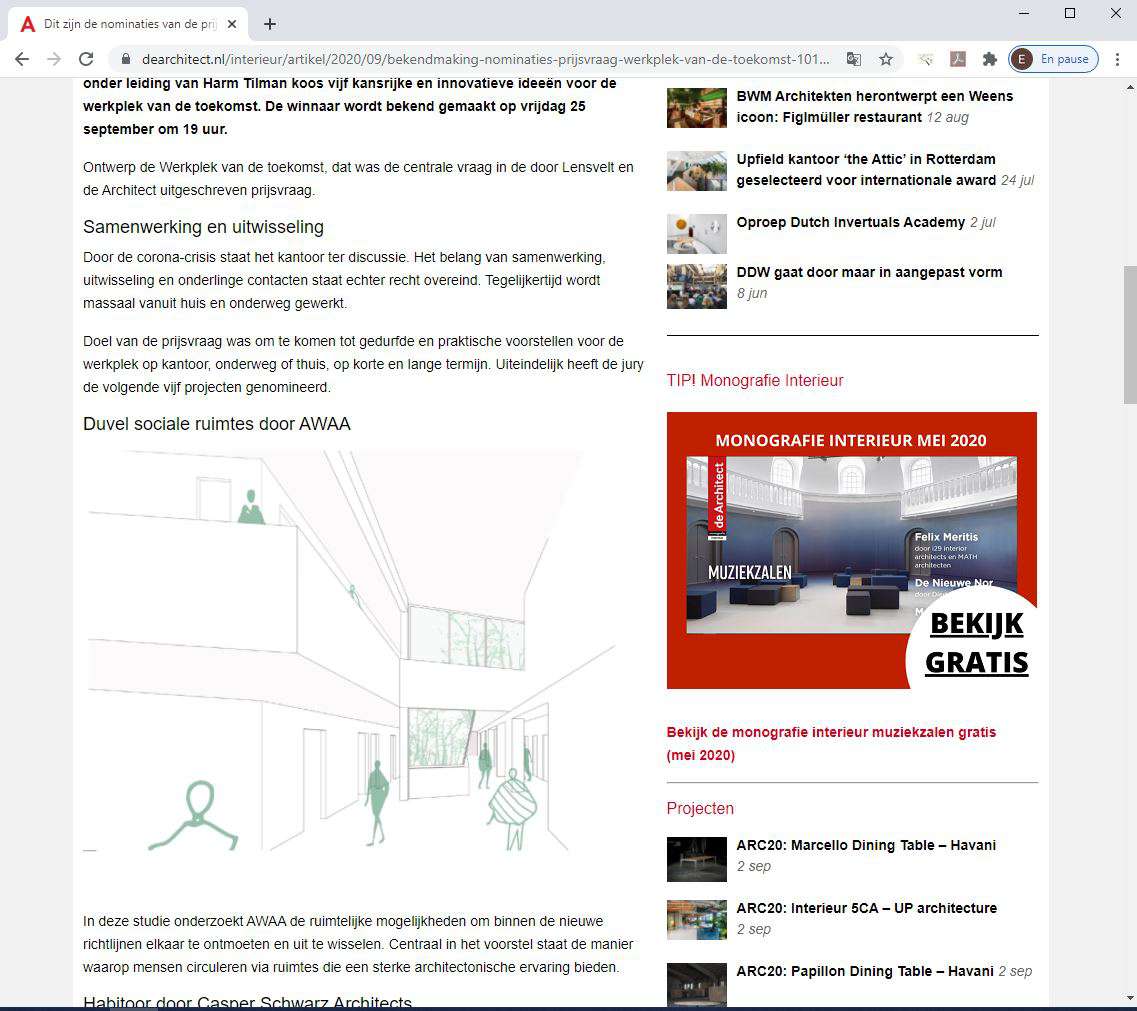Click the vertical page scrollbar thumb
This screenshot has width=1137, height=1011.
click(1129, 333)
